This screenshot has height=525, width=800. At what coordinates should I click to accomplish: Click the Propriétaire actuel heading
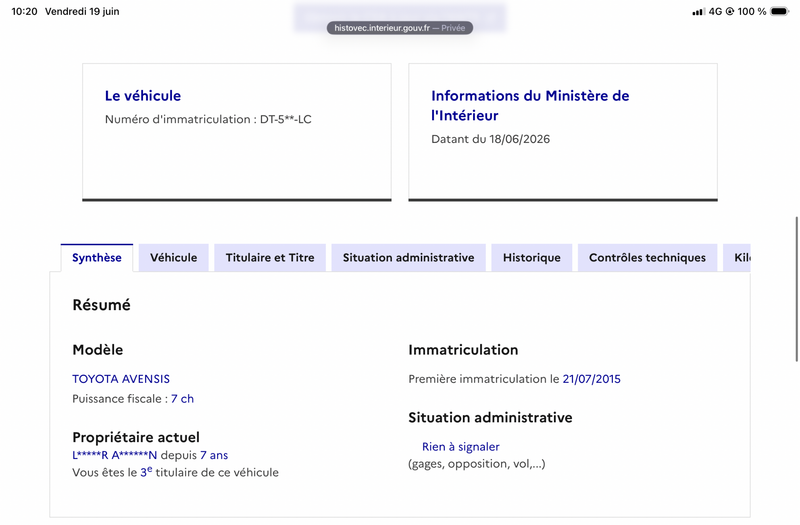(136, 437)
